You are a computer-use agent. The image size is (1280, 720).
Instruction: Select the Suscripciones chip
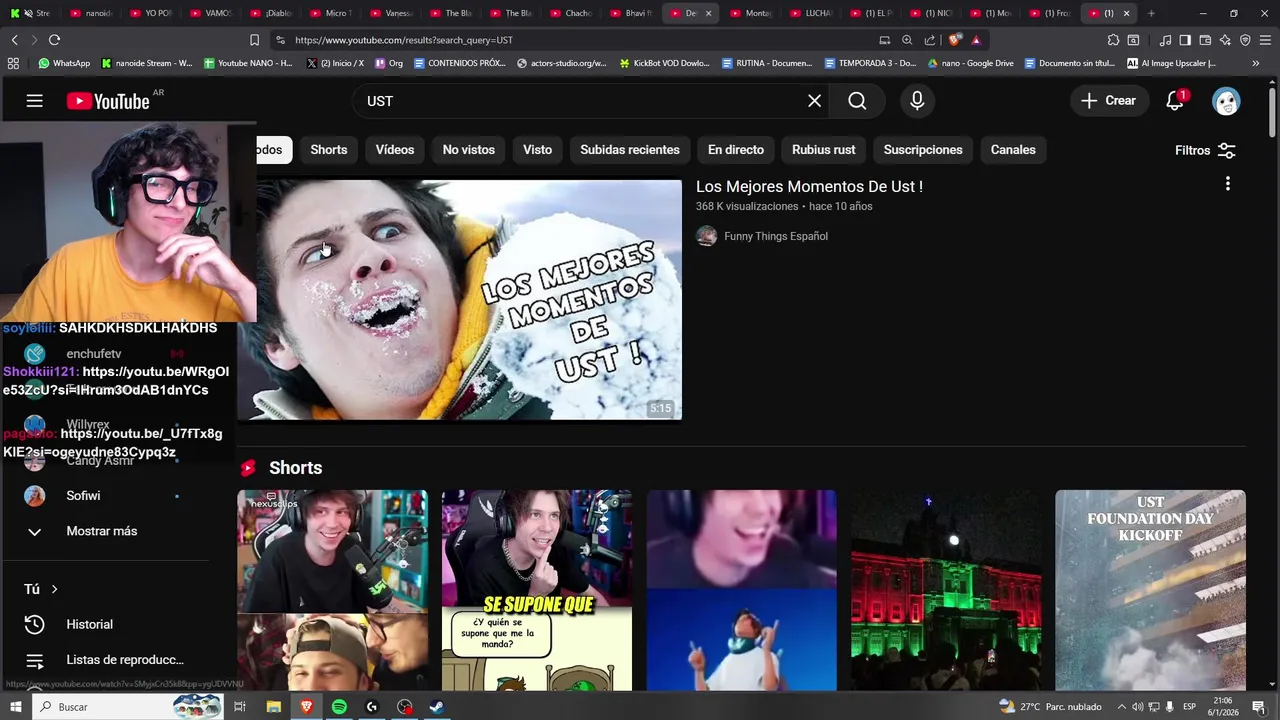coord(923,150)
